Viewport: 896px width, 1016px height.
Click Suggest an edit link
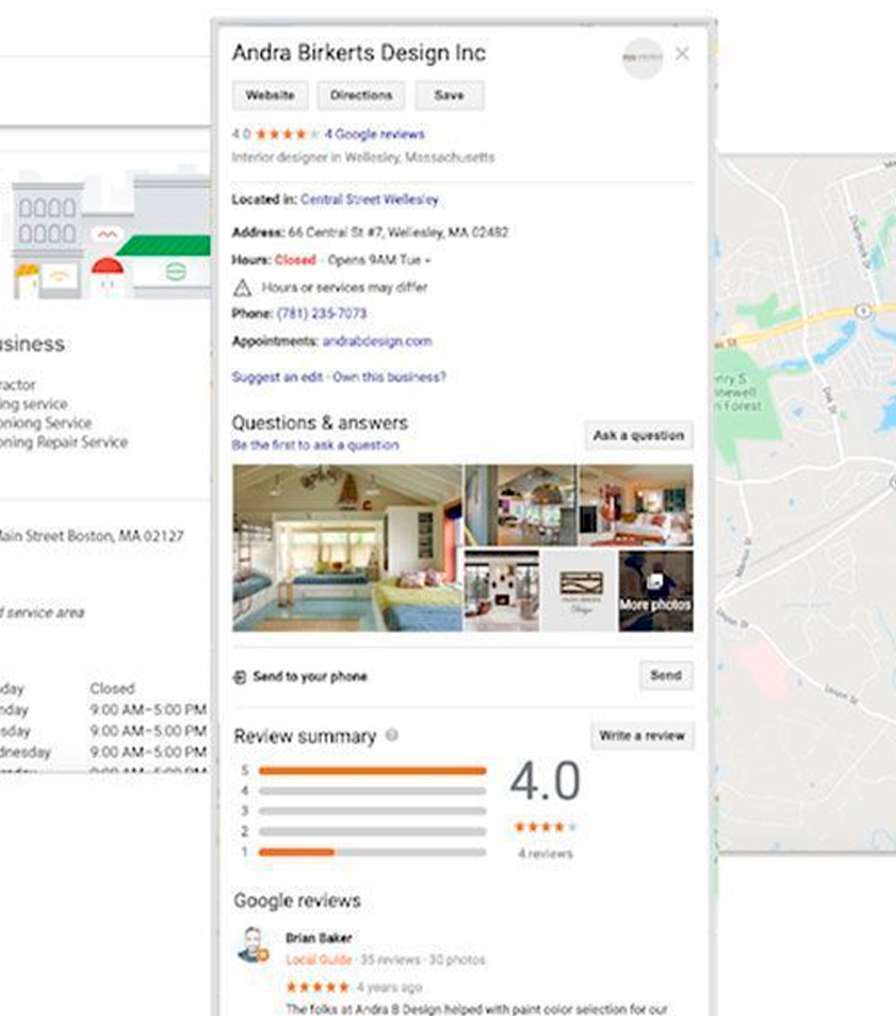click(277, 377)
